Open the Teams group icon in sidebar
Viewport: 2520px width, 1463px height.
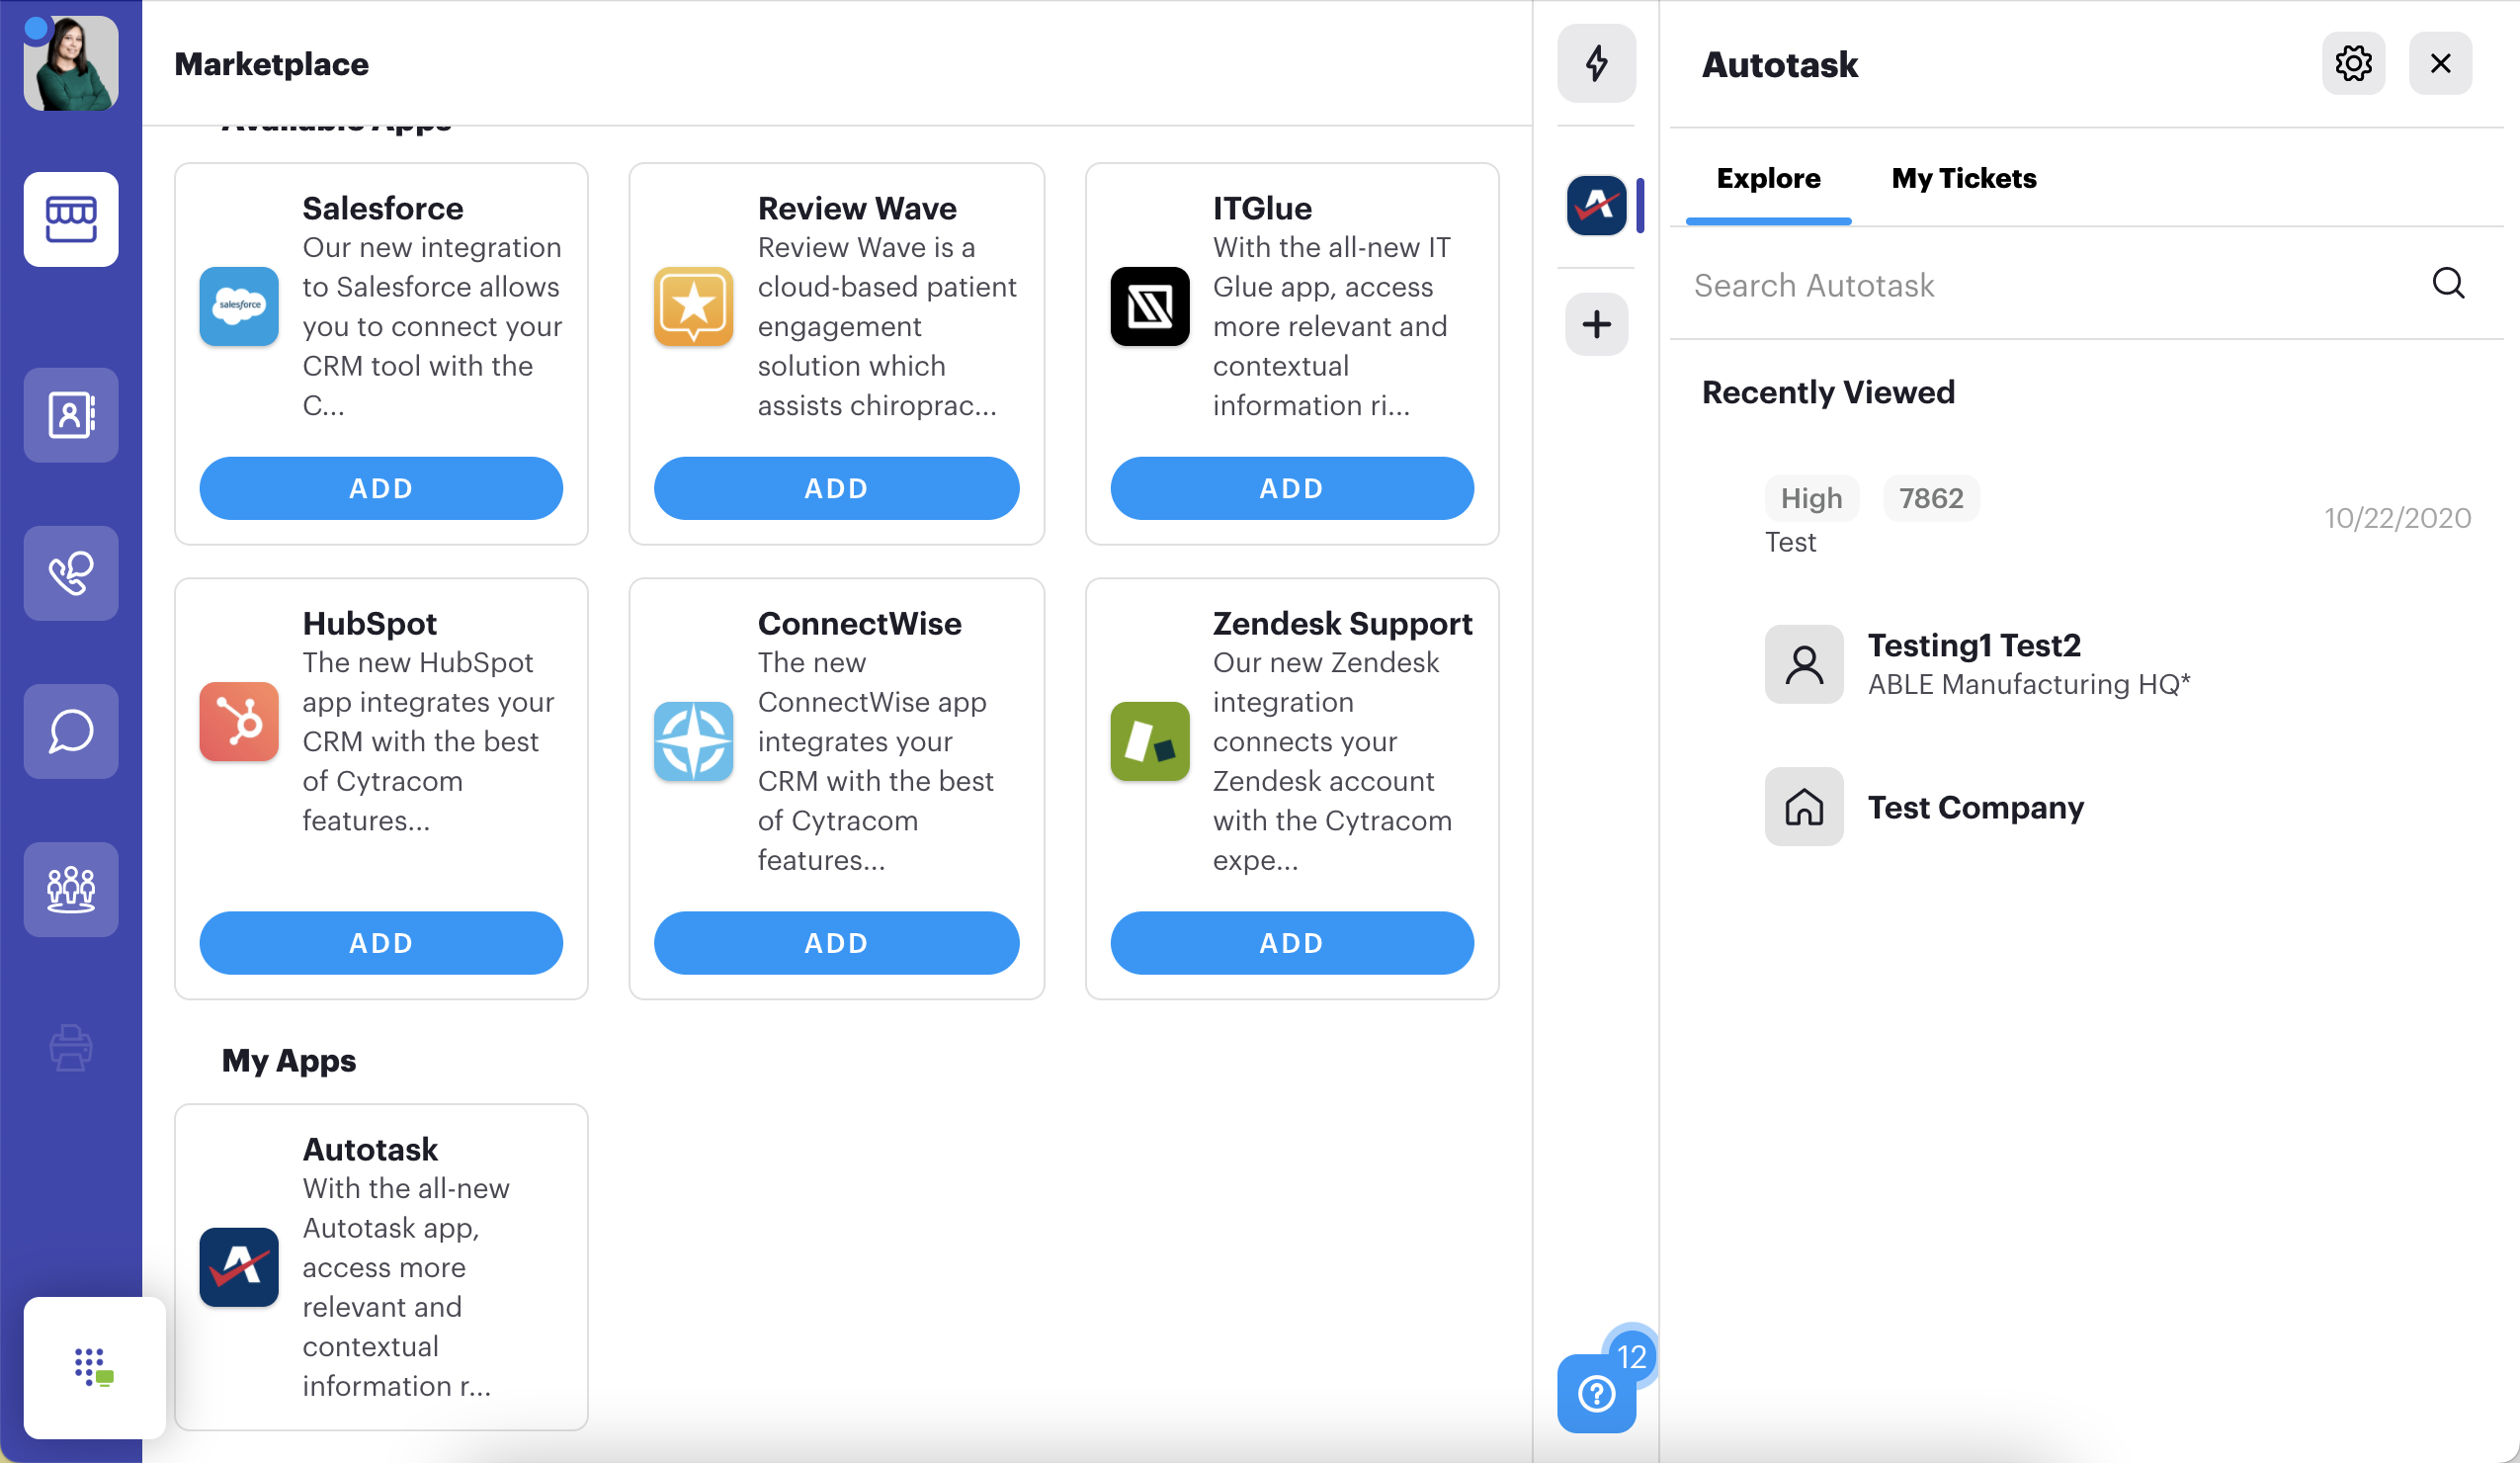click(x=71, y=889)
